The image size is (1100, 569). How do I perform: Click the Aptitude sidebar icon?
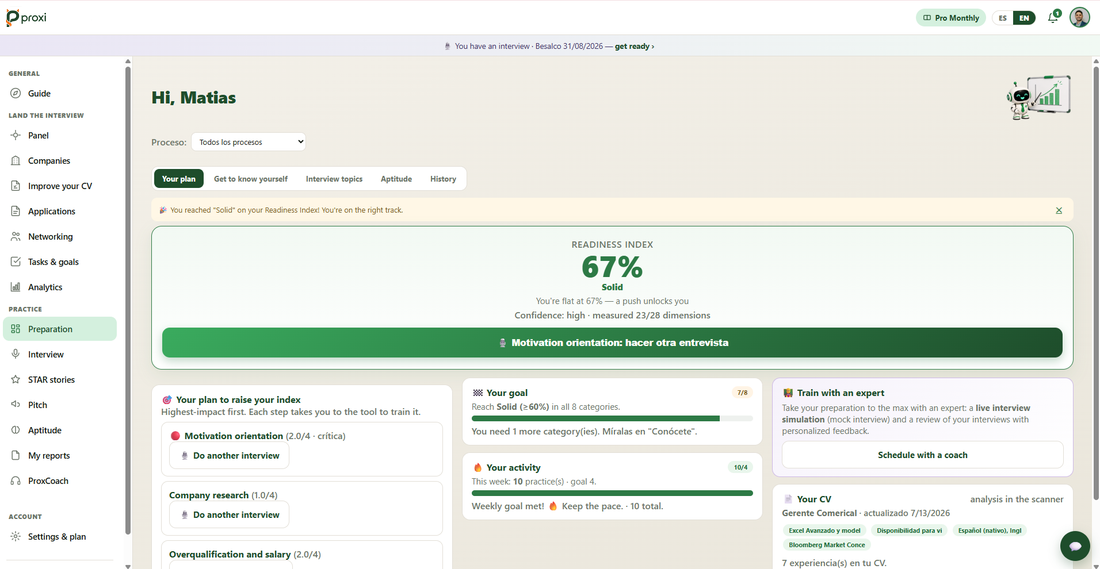click(15, 430)
